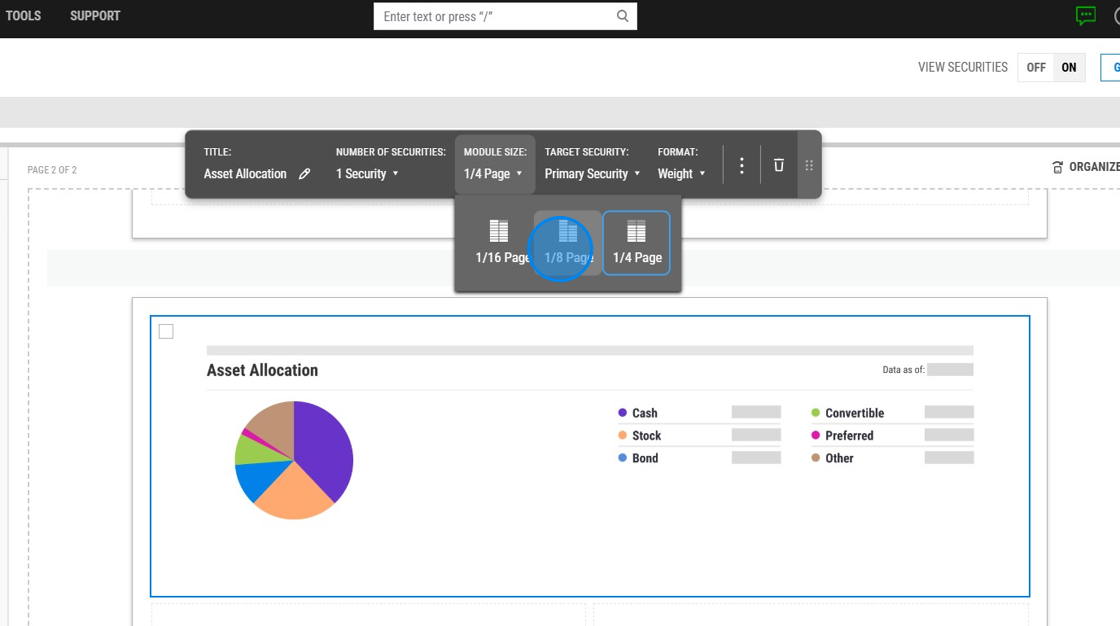Choose the 1/8 Page size option
The height and width of the screenshot is (626, 1120).
click(x=568, y=243)
